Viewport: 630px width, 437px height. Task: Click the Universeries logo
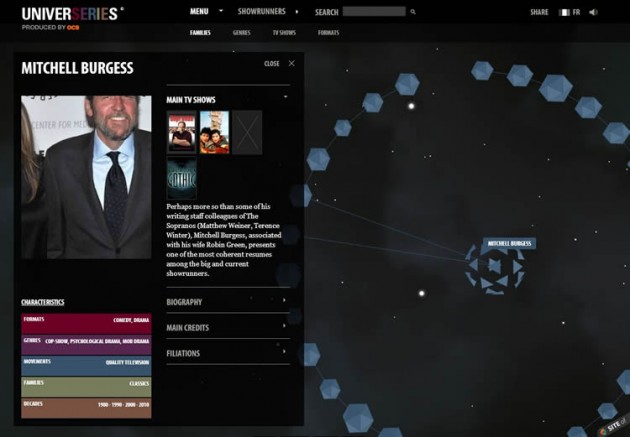(72, 14)
